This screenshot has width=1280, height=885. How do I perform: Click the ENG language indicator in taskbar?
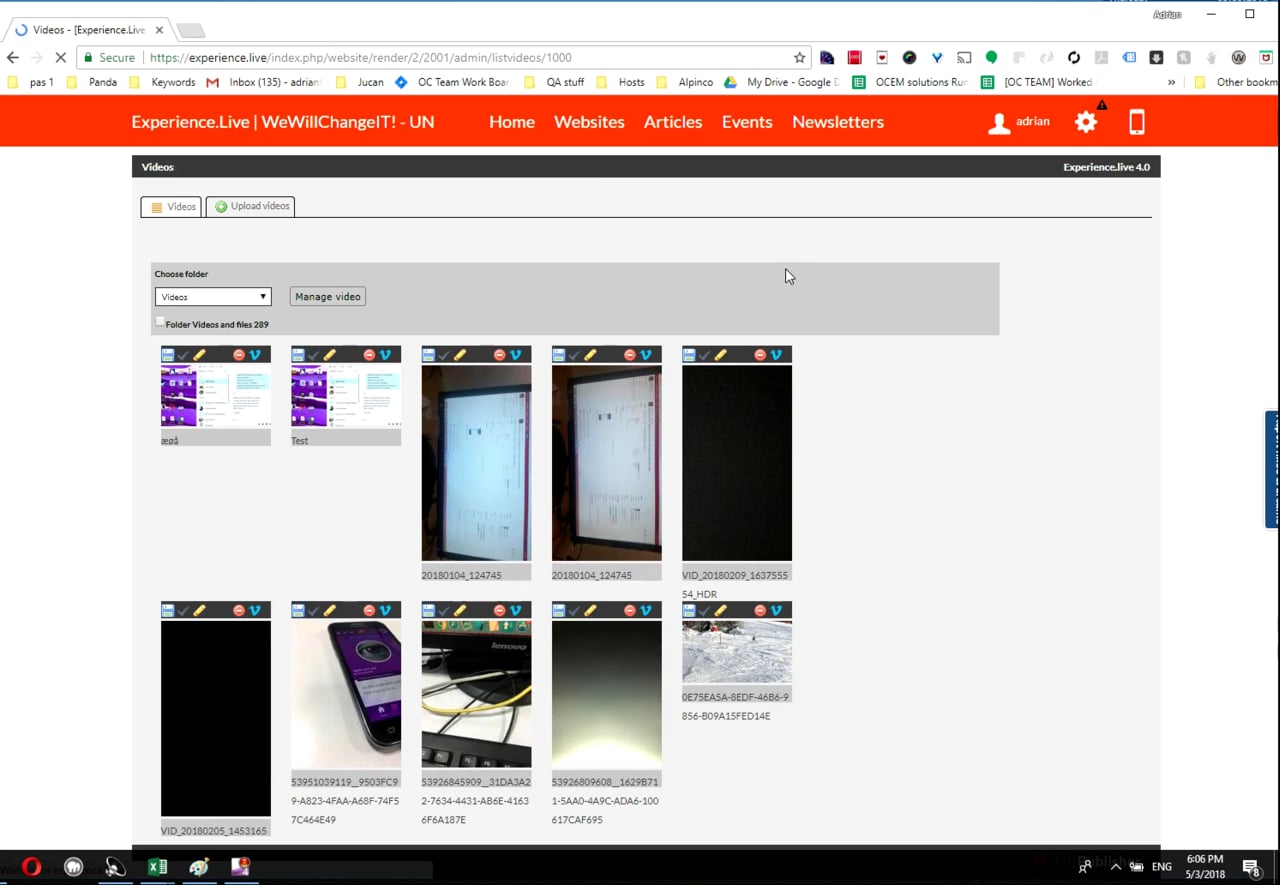[x=1161, y=867]
